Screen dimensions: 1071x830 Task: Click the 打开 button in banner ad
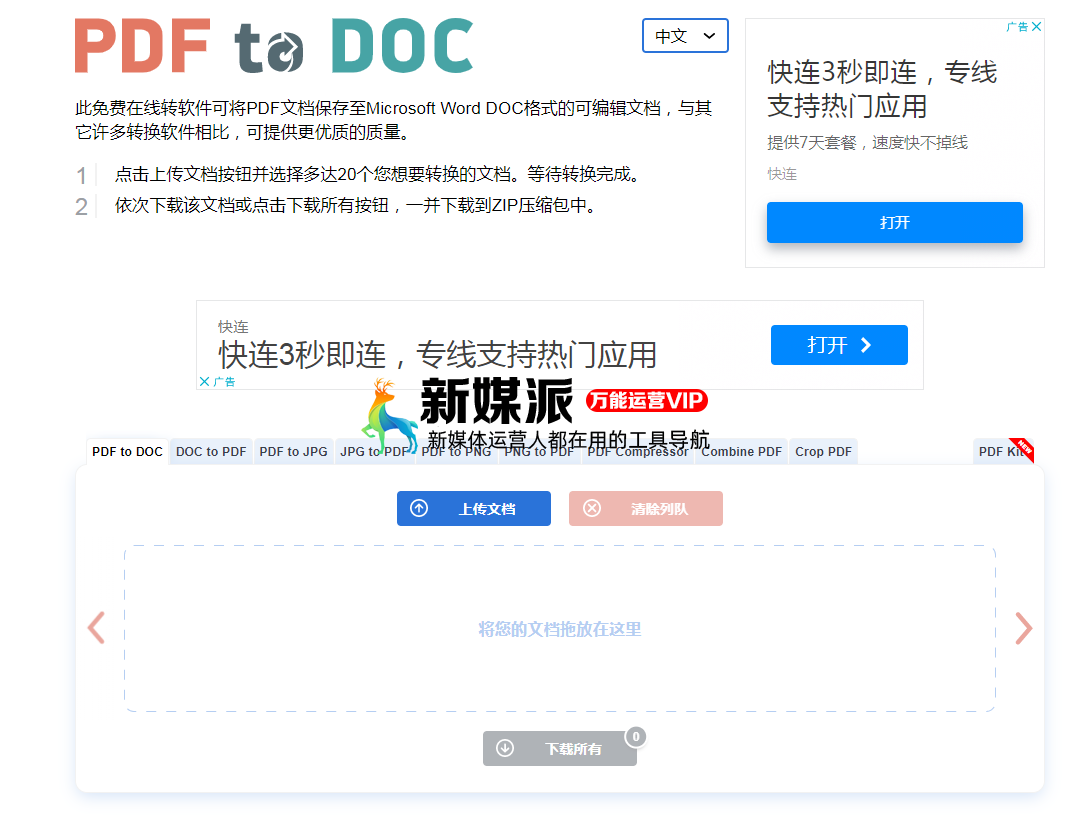click(839, 345)
